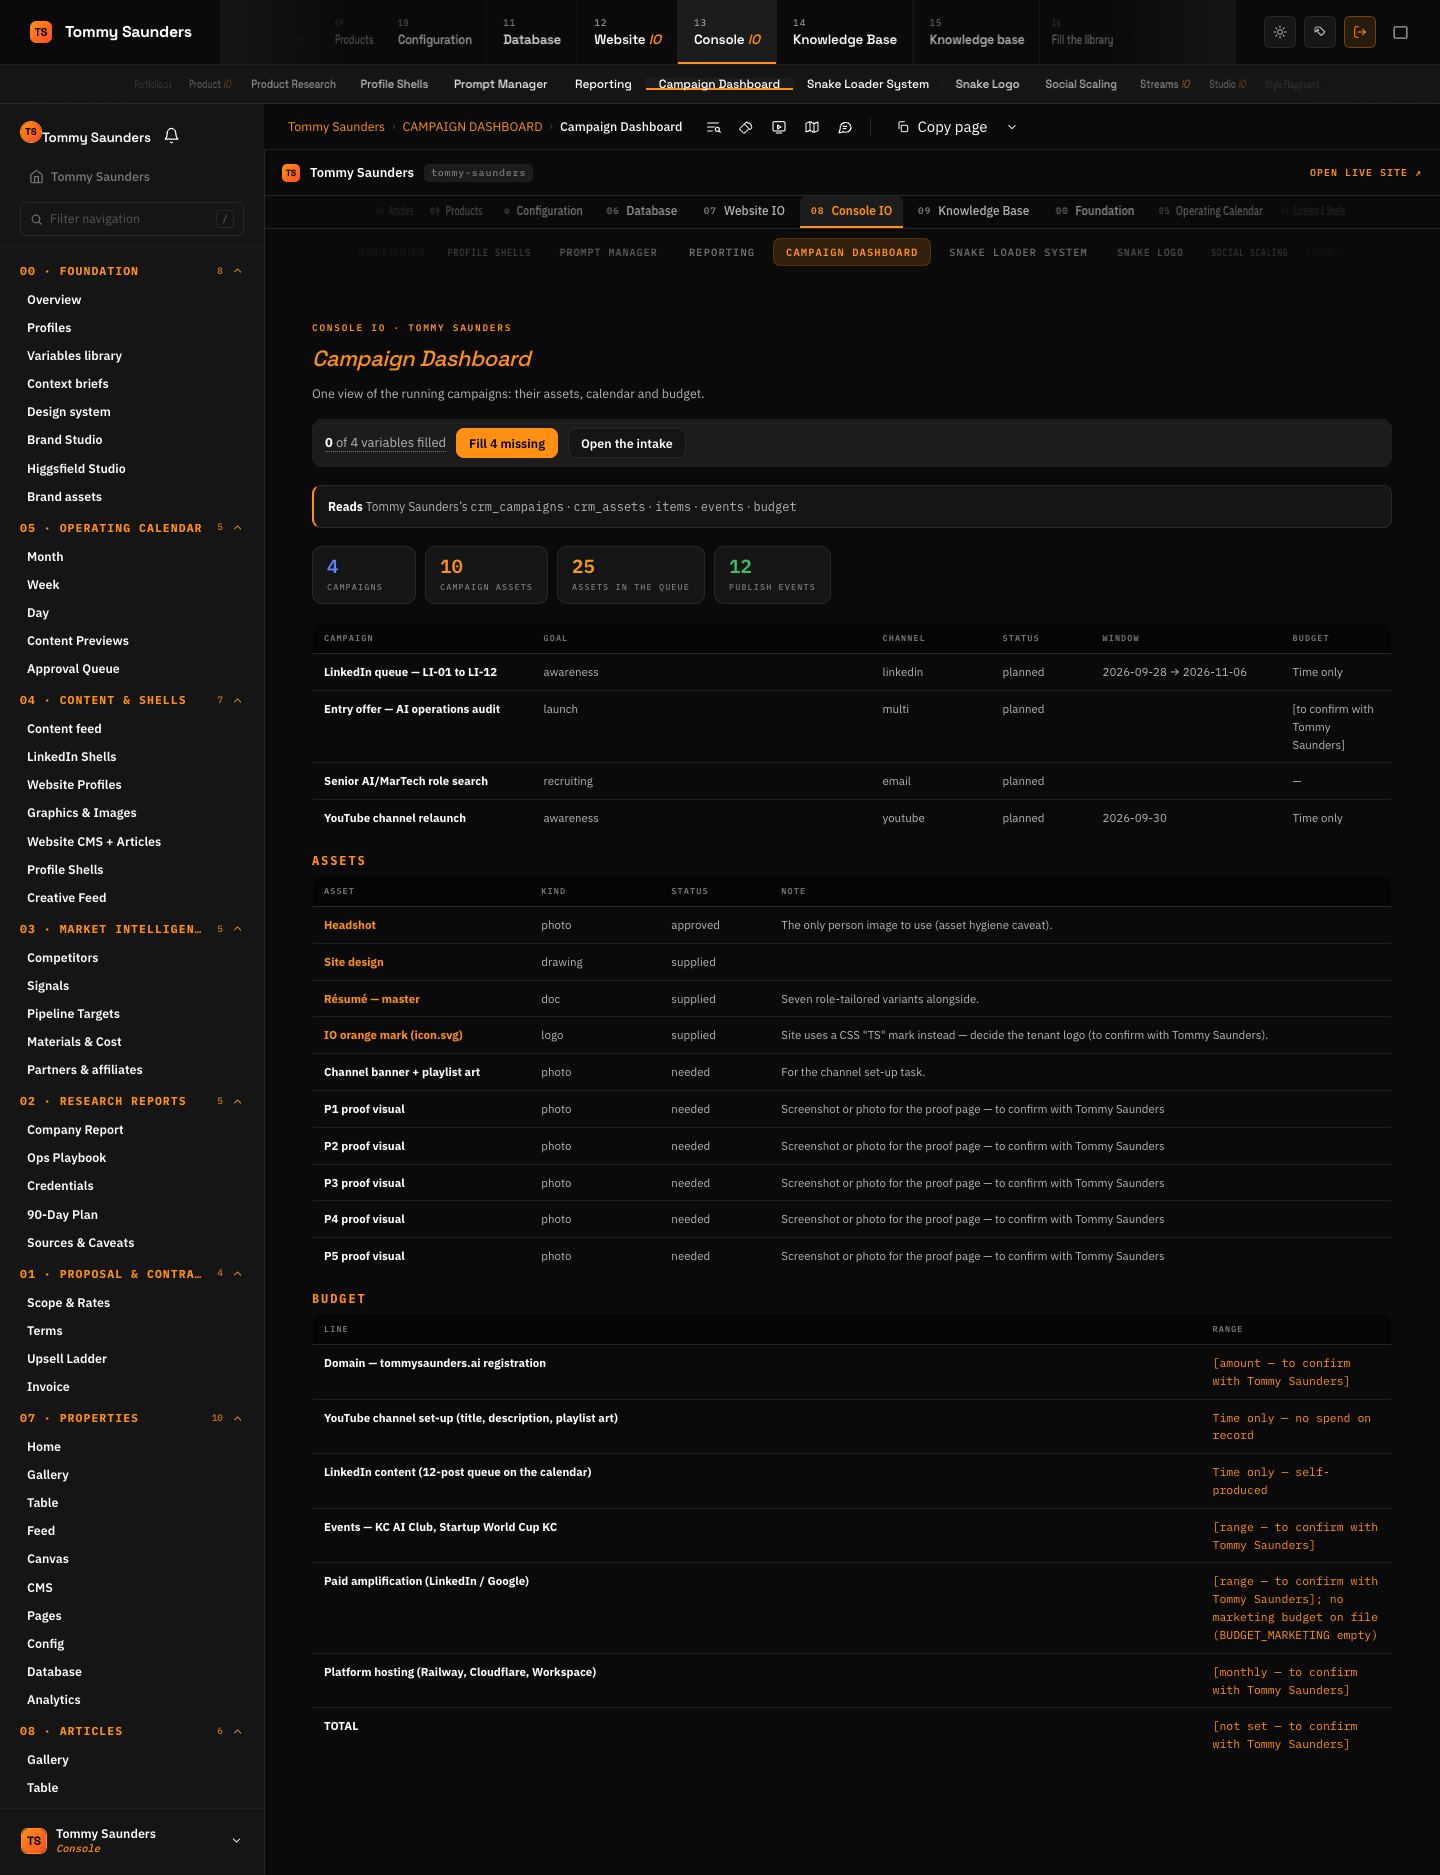Open 90-Day Plan in the sidebar
Viewport: 1440px width, 1875px height.
(x=62, y=1215)
